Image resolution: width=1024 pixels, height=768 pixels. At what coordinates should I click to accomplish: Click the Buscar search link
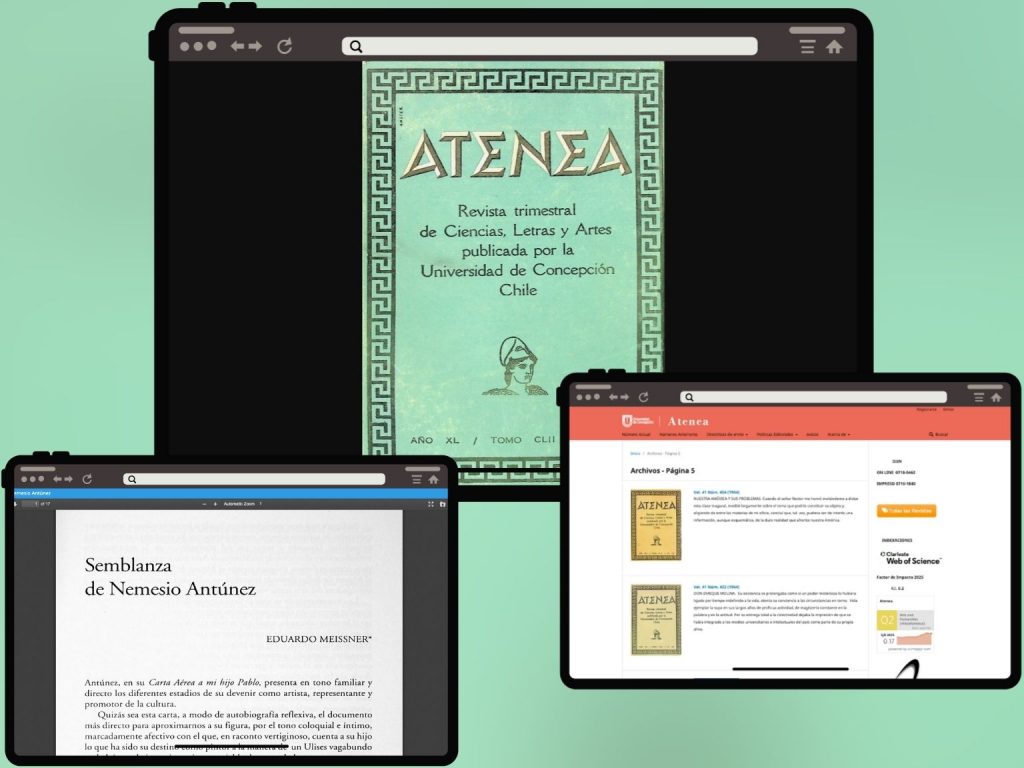[938, 434]
